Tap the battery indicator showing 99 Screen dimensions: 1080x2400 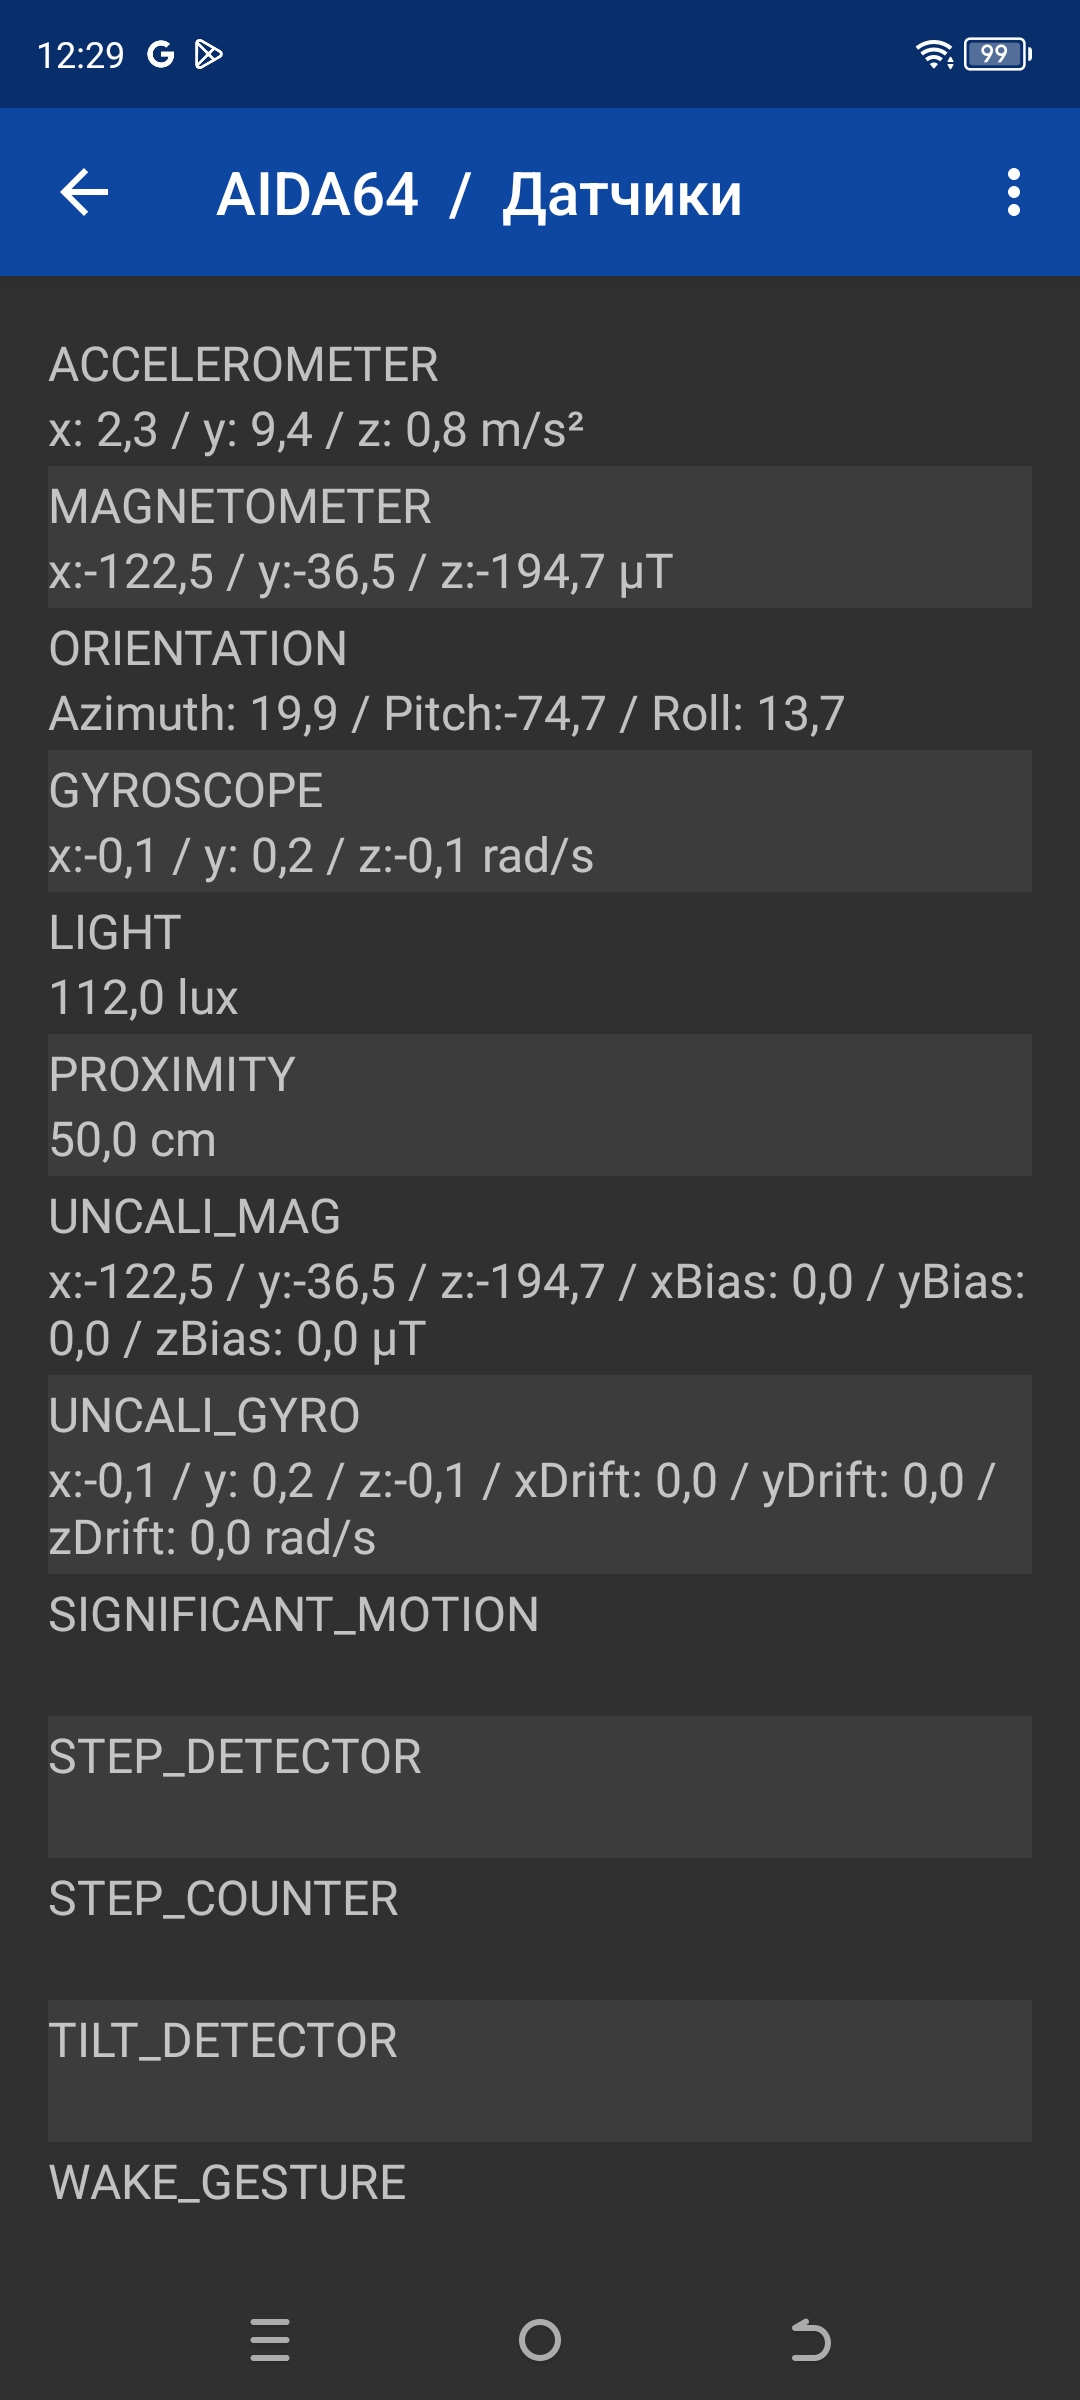pyautogui.click(x=997, y=54)
